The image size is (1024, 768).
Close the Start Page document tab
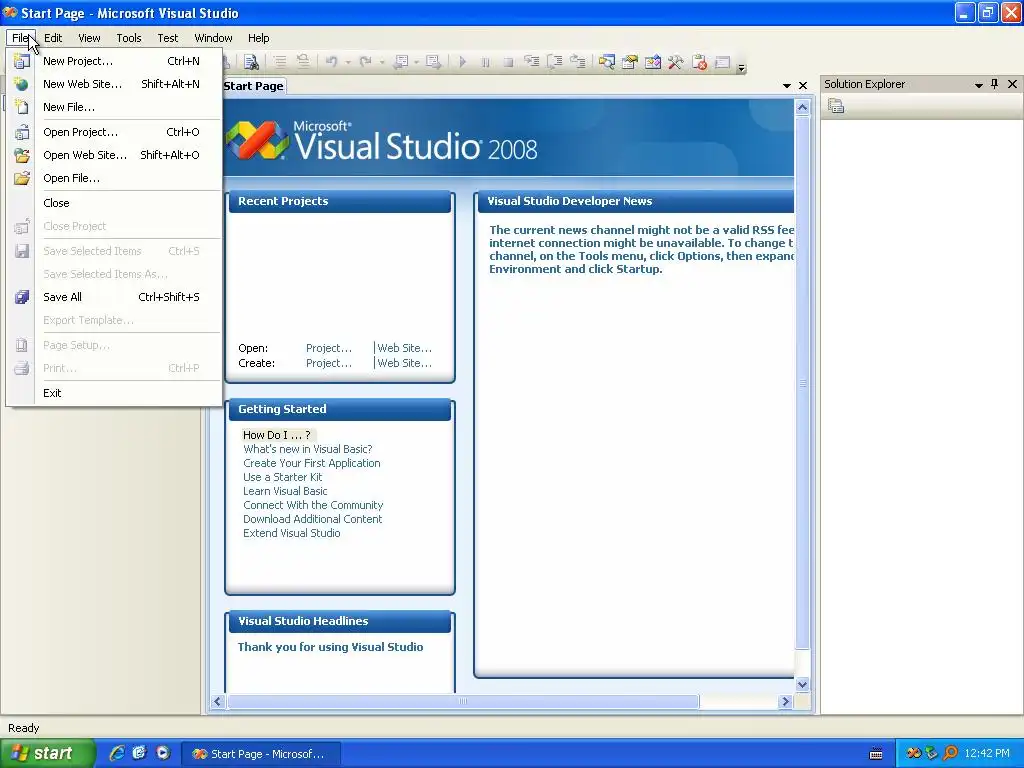point(803,86)
